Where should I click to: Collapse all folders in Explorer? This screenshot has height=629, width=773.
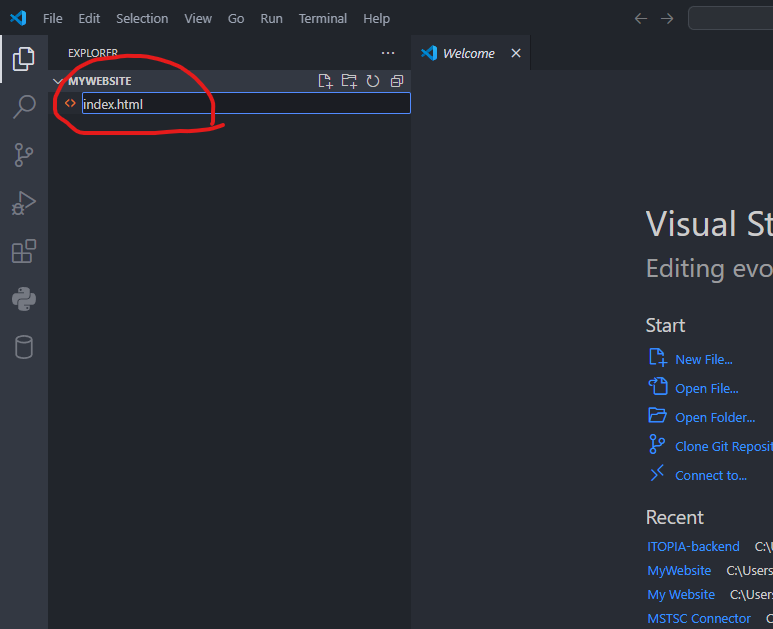click(x=397, y=81)
